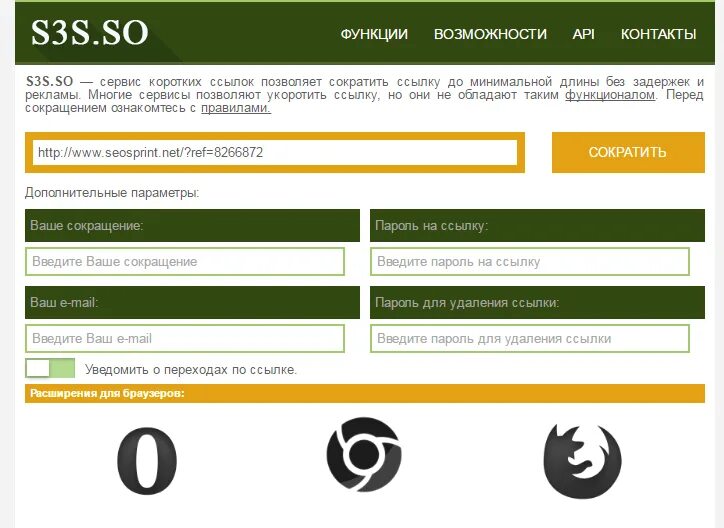Screen dimensions: 724x528
Task: Open the ВОЗМОЖНОСТИ menu item
Action: [490, 34]
